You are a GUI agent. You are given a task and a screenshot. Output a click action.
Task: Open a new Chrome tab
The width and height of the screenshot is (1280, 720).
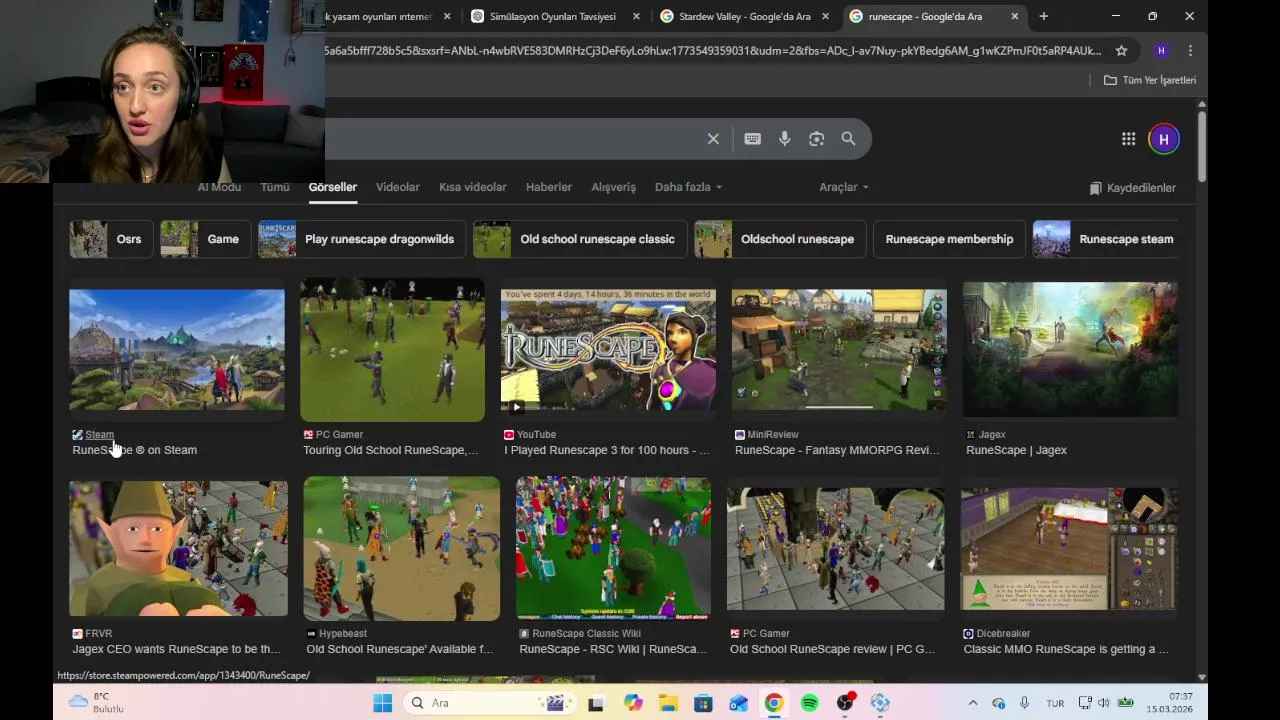(1043, 16)
